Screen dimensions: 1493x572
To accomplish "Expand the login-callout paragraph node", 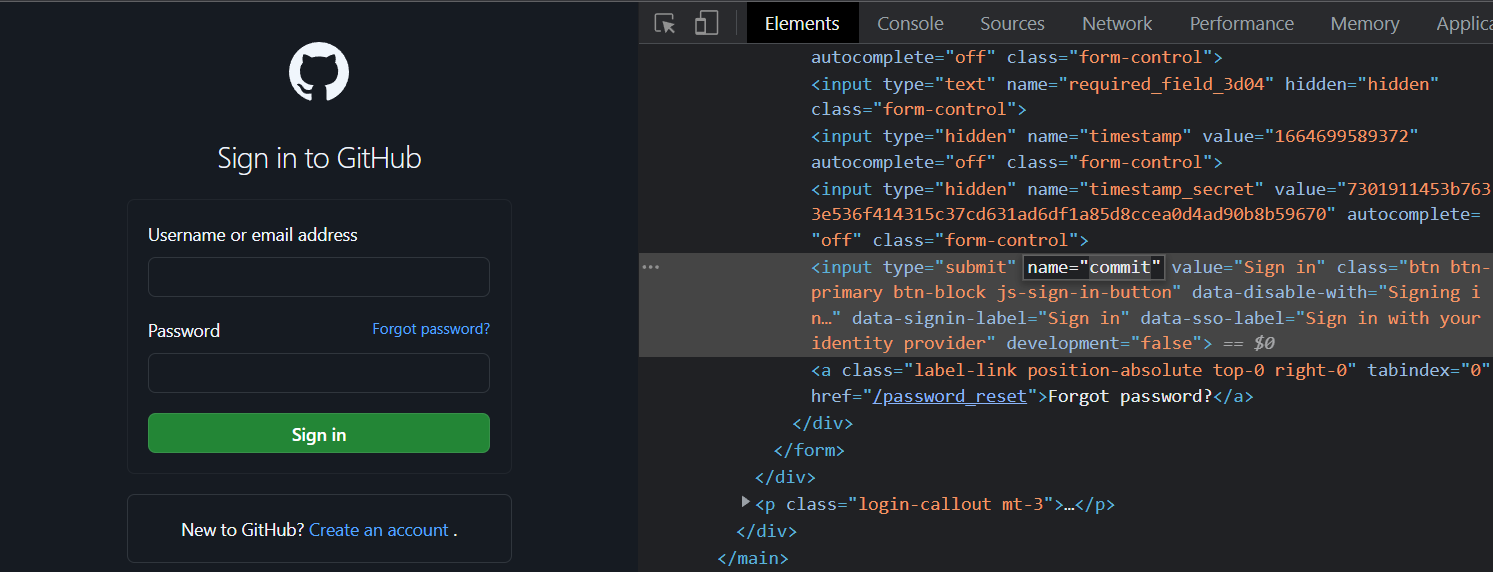I will 745,502.
